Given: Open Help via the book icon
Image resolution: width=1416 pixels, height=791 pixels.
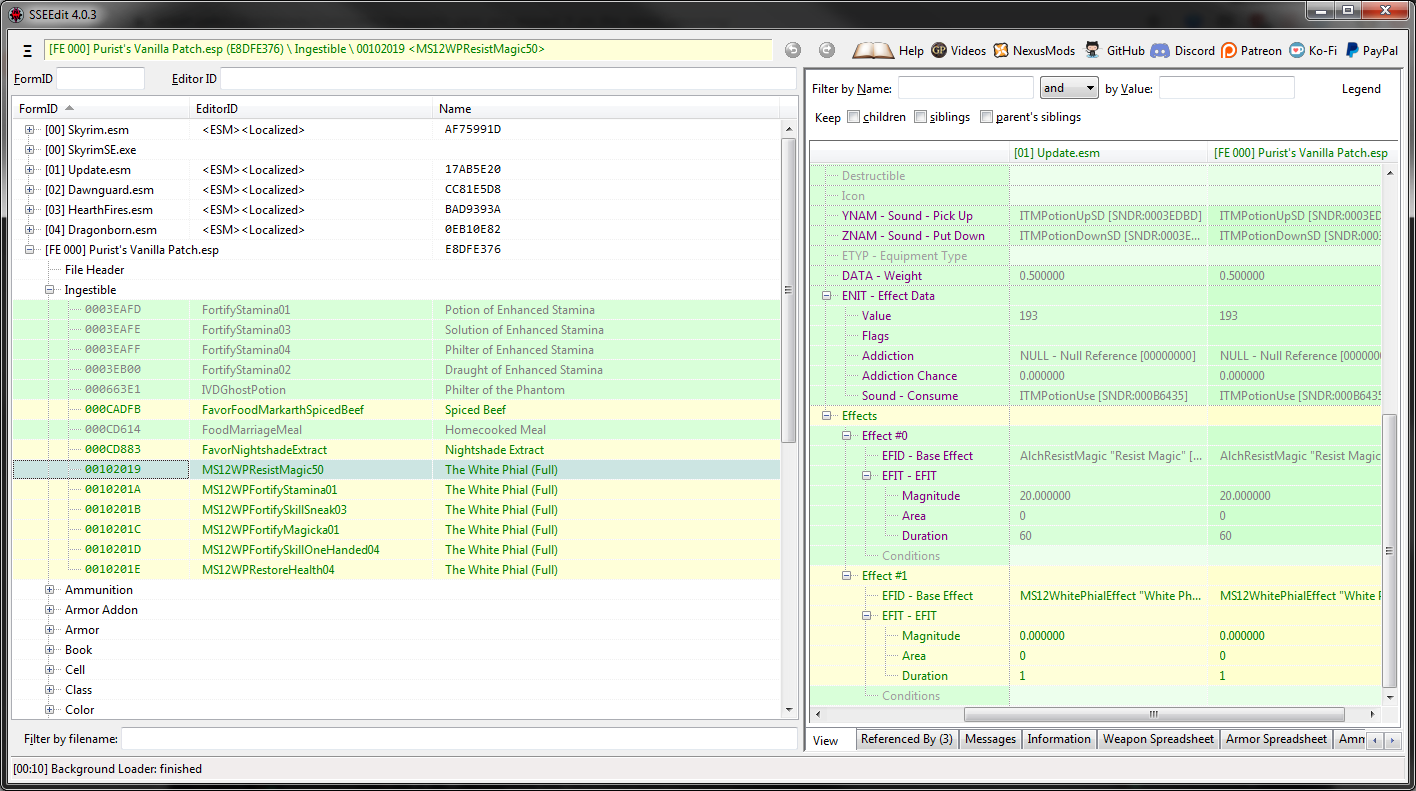Looking at the screenshot, I should point(873,50).
